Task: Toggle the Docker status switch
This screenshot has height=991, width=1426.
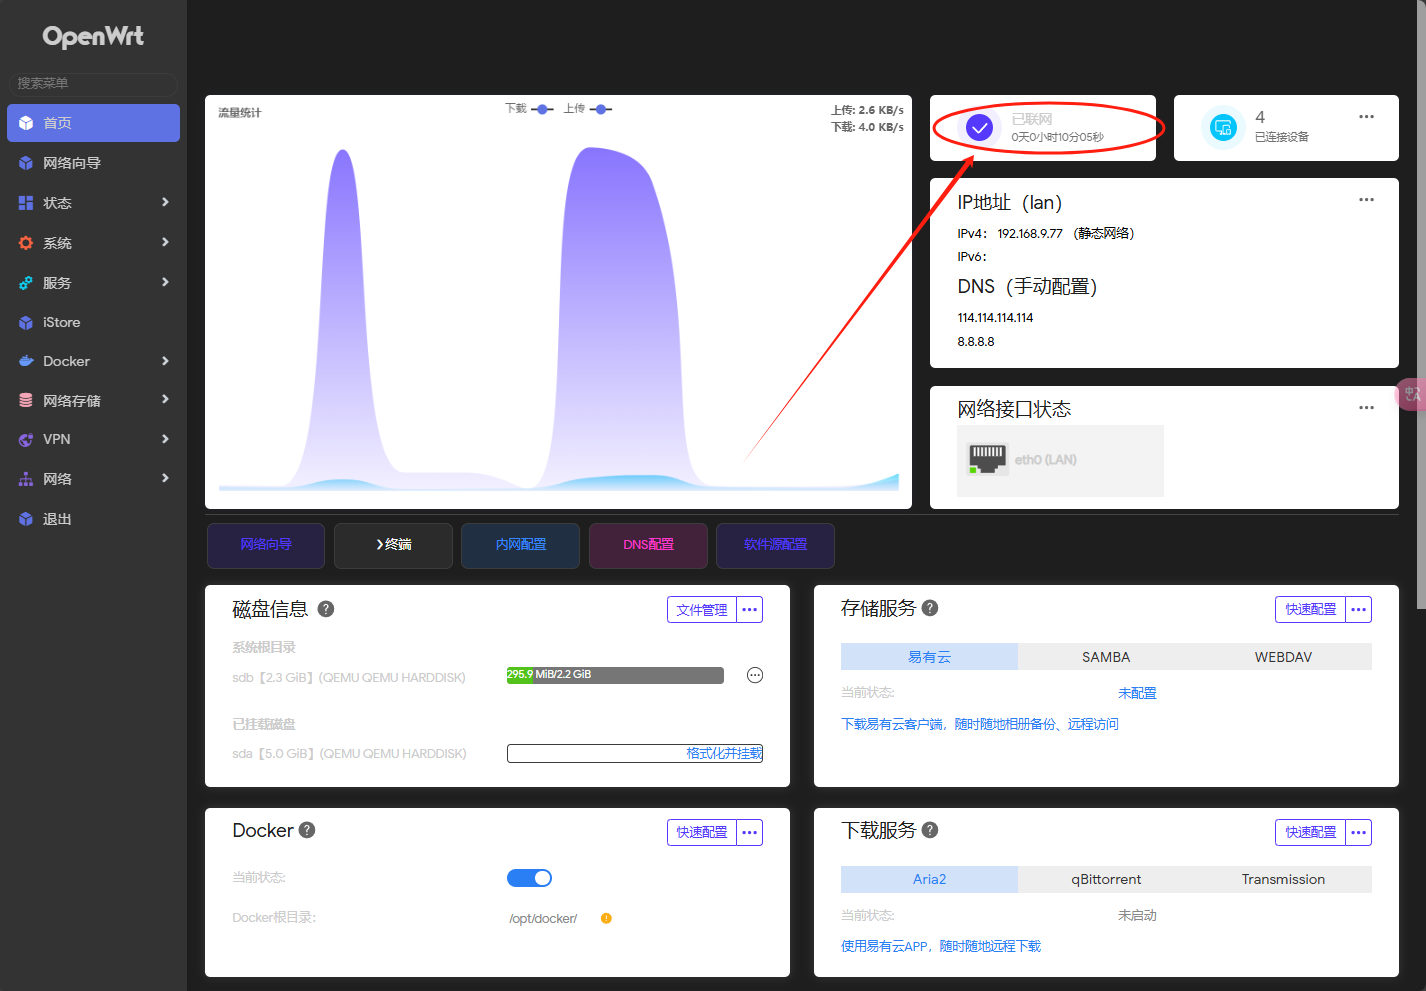Action: click(529, 878)
